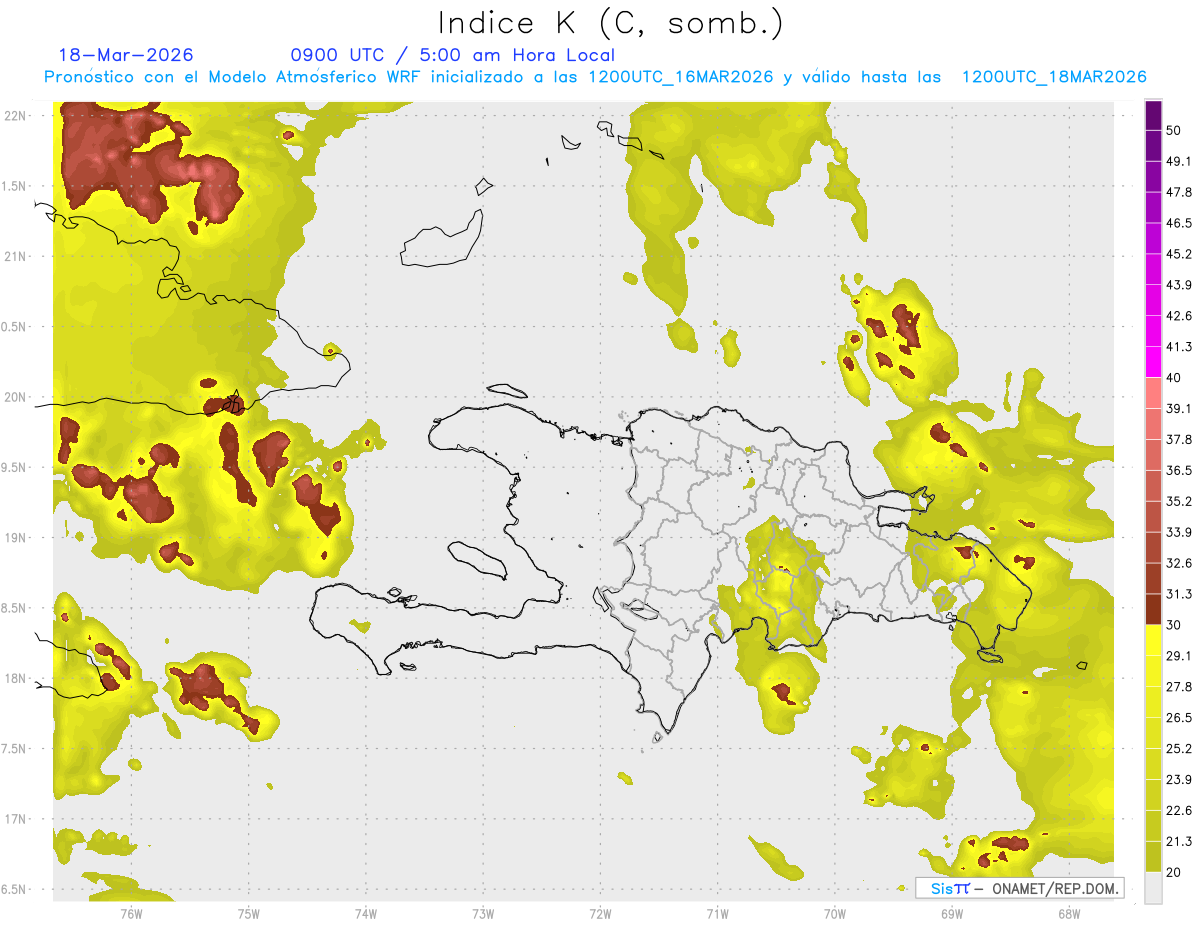Click the '27.8' color scale value
The width and height of the screenshot is (1200, 927).
point(1179,687)
